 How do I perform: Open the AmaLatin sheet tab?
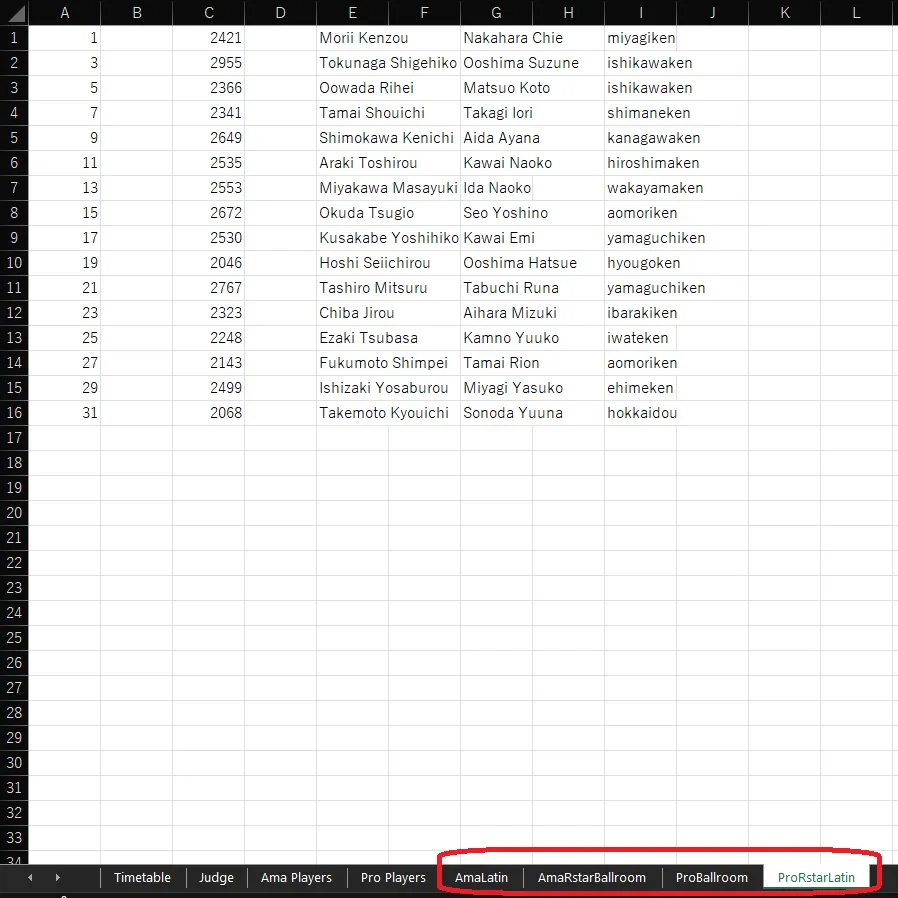pos(481,877)
